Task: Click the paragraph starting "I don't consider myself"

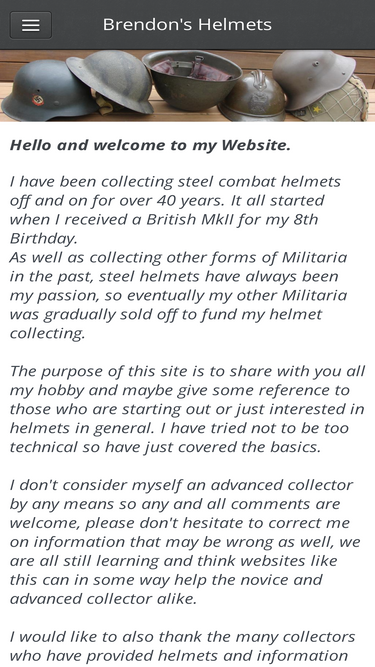Action: pos(185,542)
